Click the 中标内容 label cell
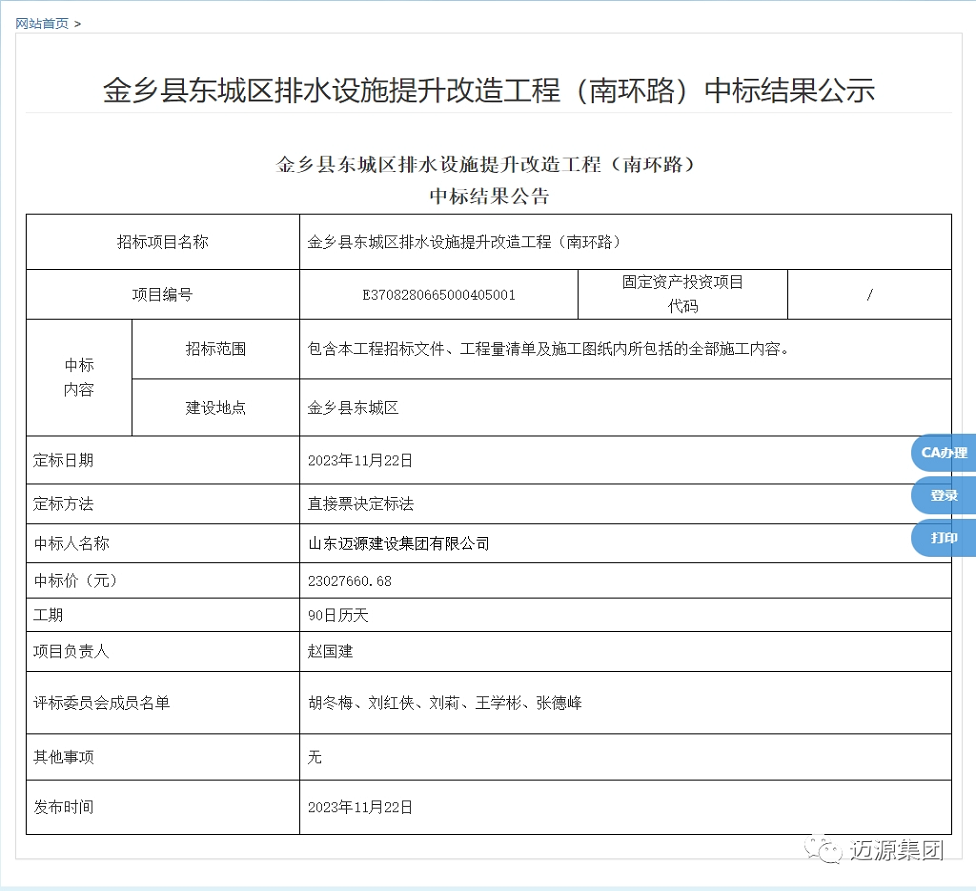The width and height of the screenshot is (976, 891). point(79,377)
